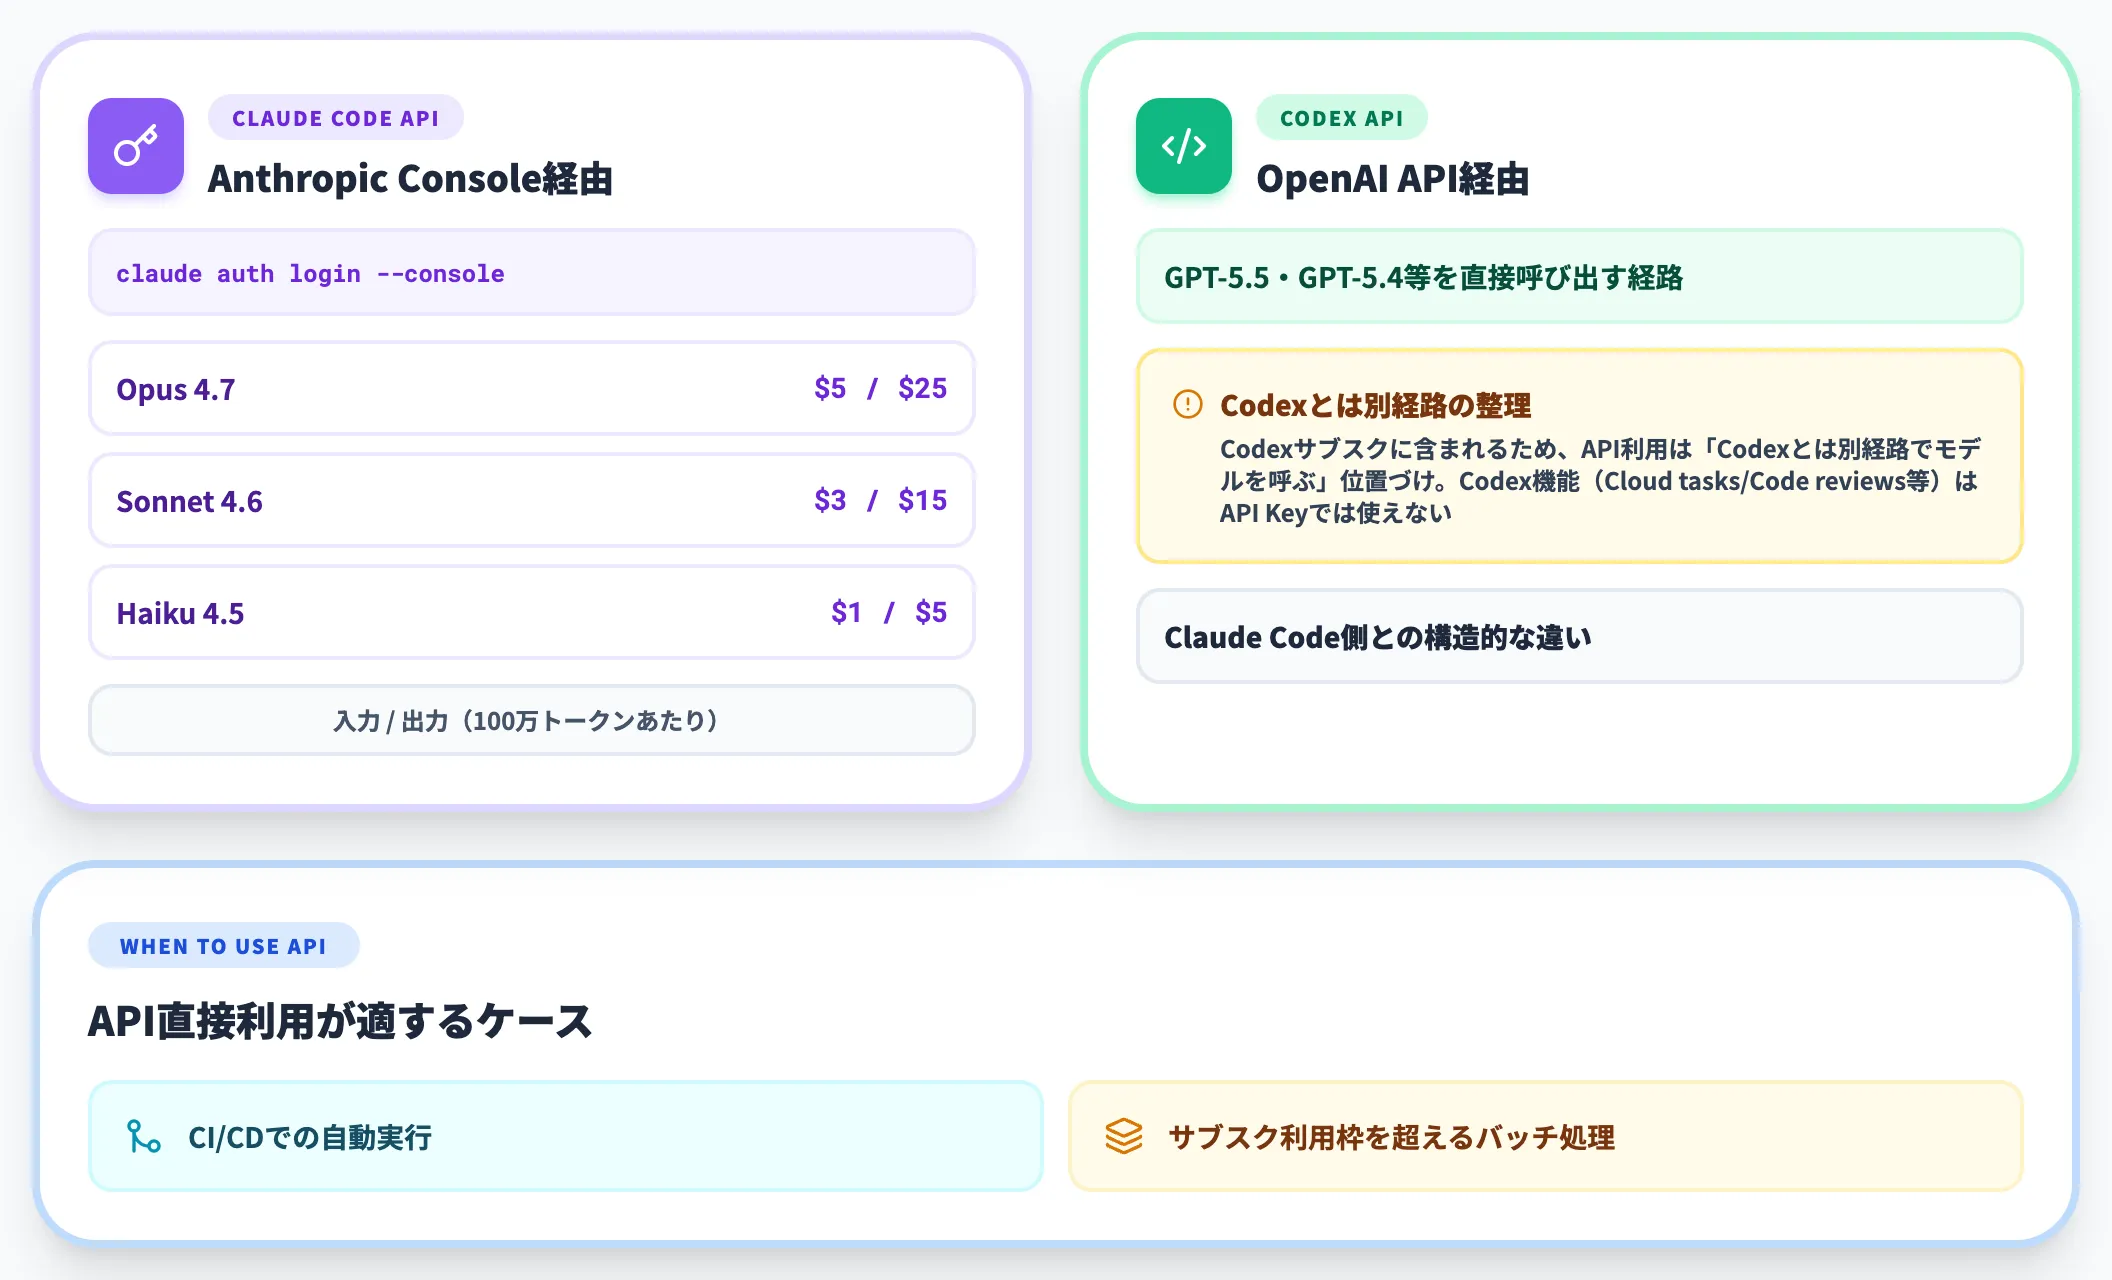Viewport: 2112px width, 1280px height.
Task: Click the purple key icon
Action: click(136, 146)
